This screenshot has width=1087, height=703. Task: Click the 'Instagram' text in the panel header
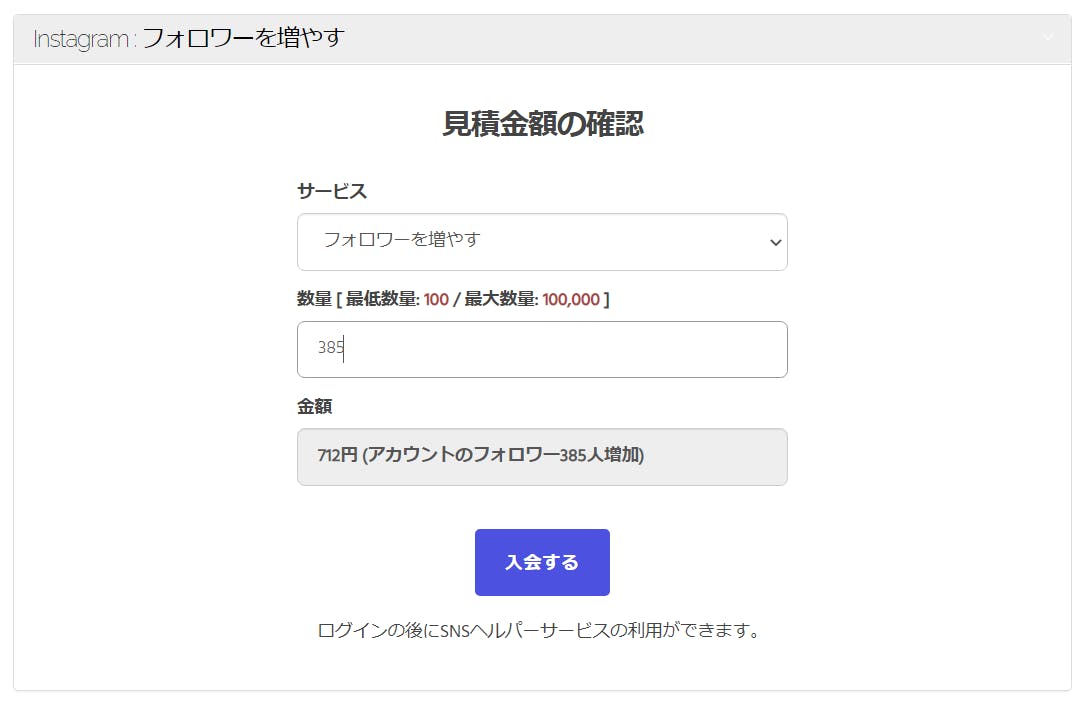click(81, 39)
